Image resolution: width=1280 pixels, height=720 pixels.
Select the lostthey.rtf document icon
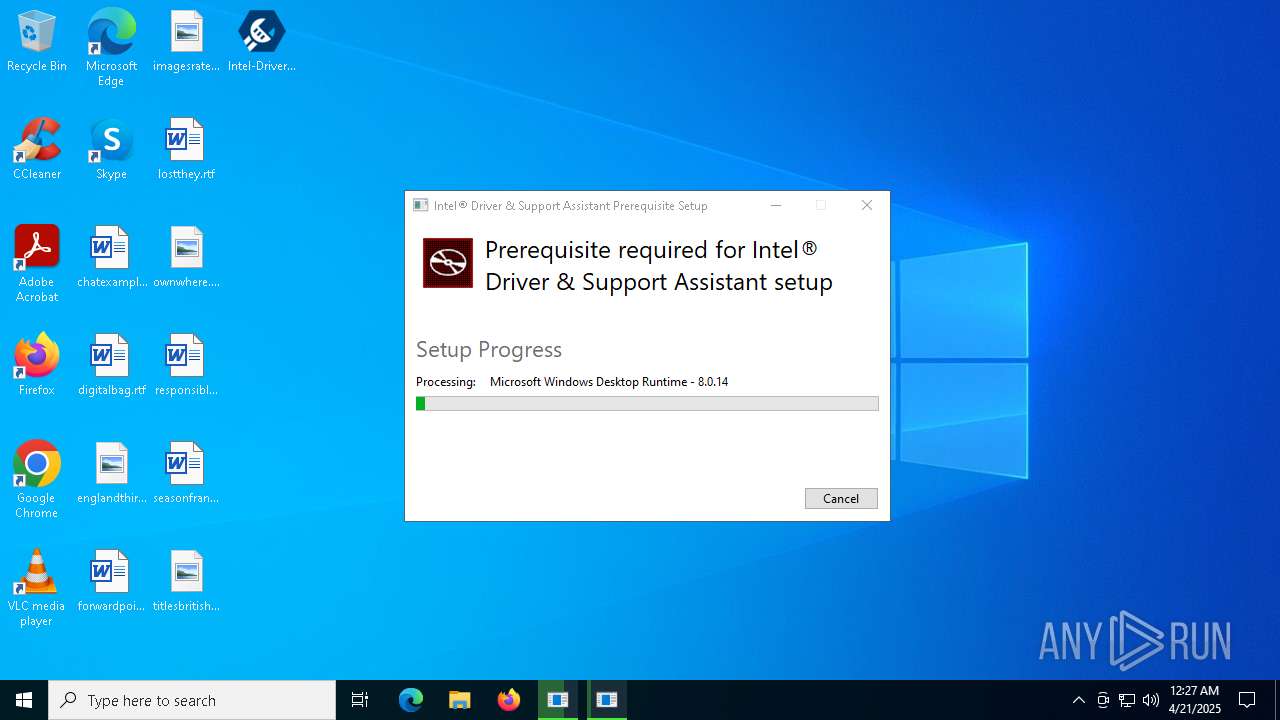click(186, 149)
